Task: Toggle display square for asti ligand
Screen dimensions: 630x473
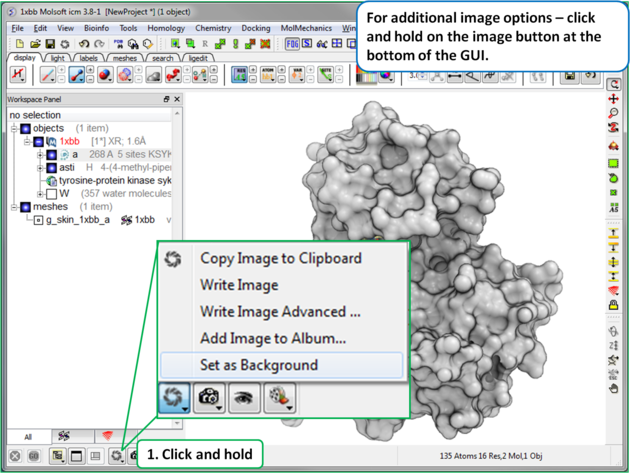Action: pyautogui.click(x=52, y=168)
